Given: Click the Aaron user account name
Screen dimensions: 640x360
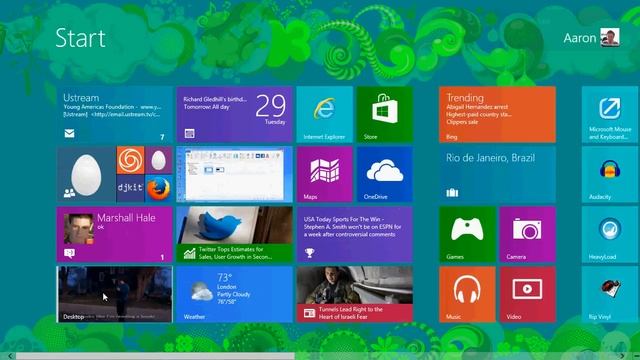Looking at the screenshot, I should coord(580,38).
